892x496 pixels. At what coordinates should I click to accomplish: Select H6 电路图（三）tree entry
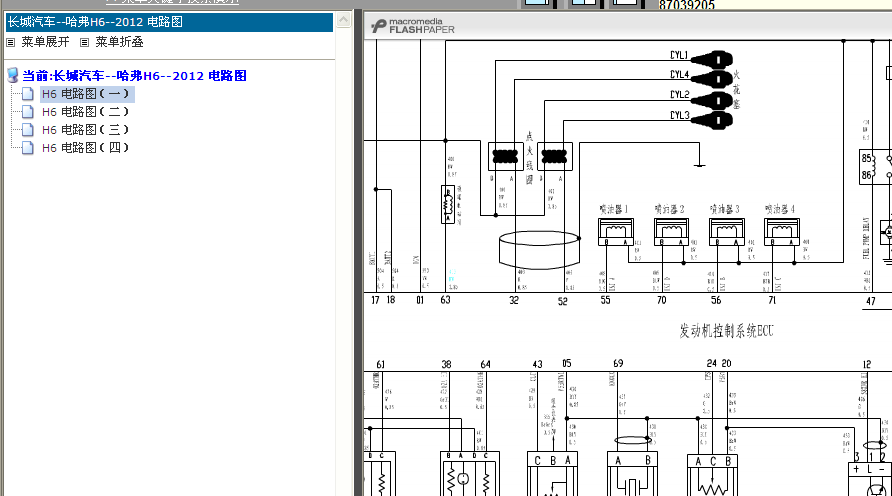coord(85,130)
